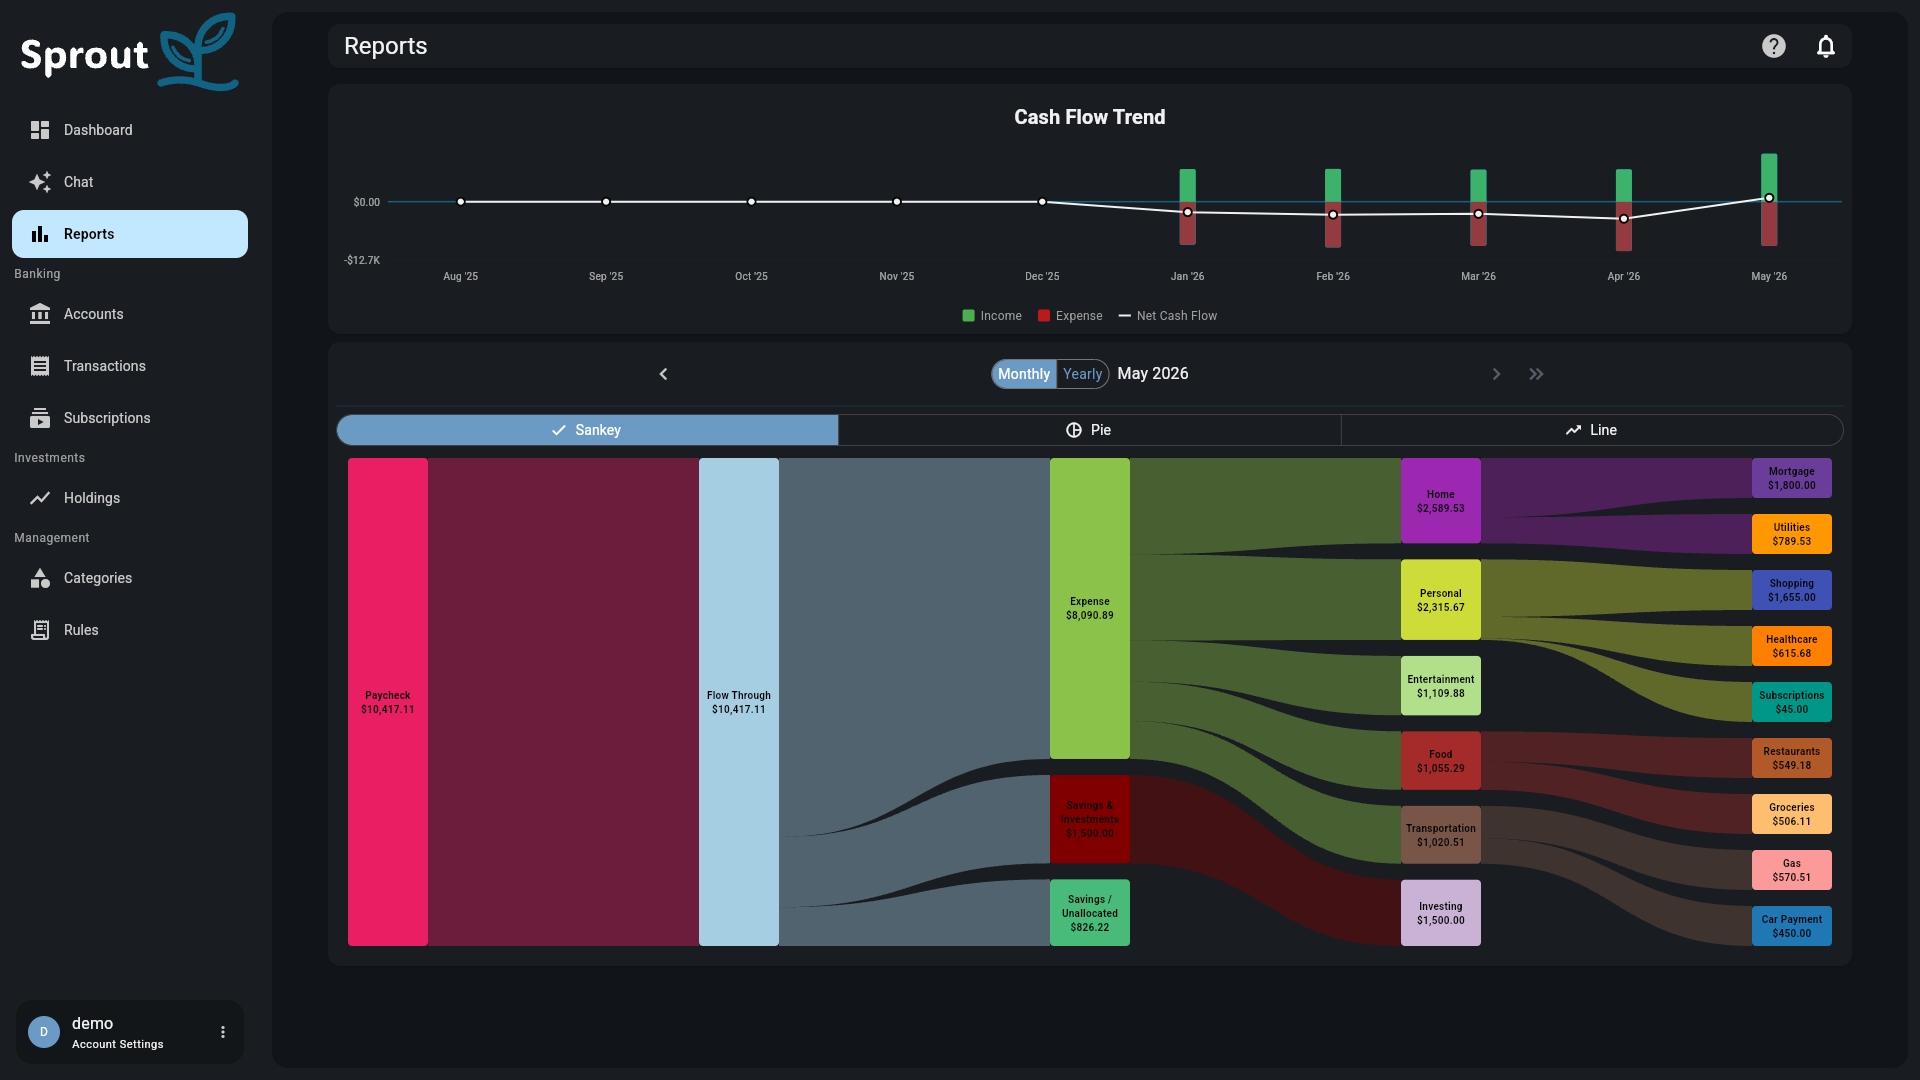Viewport: 1920px width, 1080px height.
Task: Switch period toggle to Yearly
Action: [1082, 374]
